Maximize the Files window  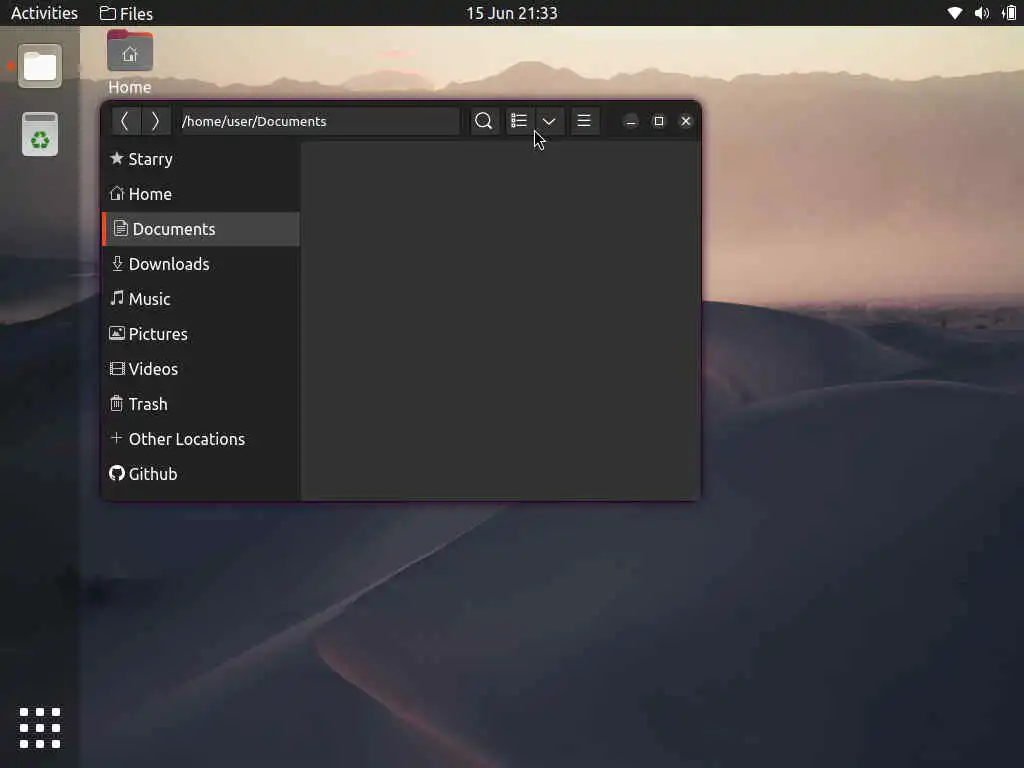tap(658, 121)
